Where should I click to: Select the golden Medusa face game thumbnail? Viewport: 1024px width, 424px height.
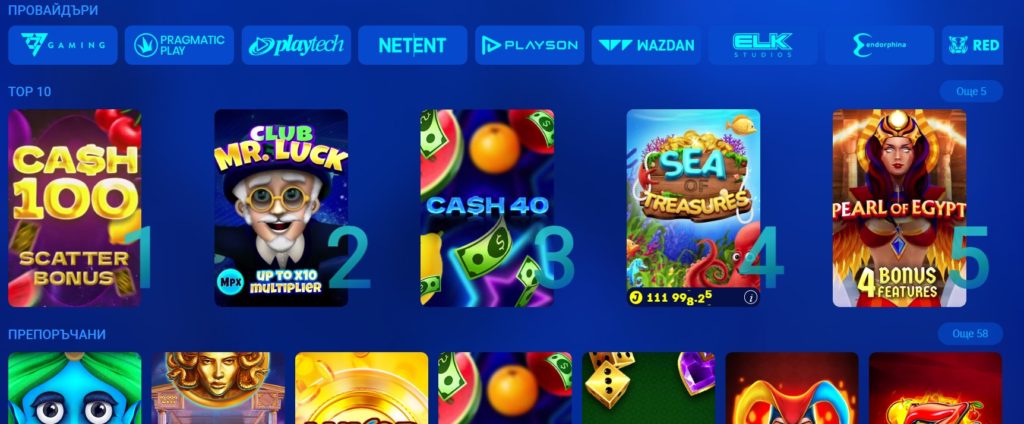(x=218, y=388)
